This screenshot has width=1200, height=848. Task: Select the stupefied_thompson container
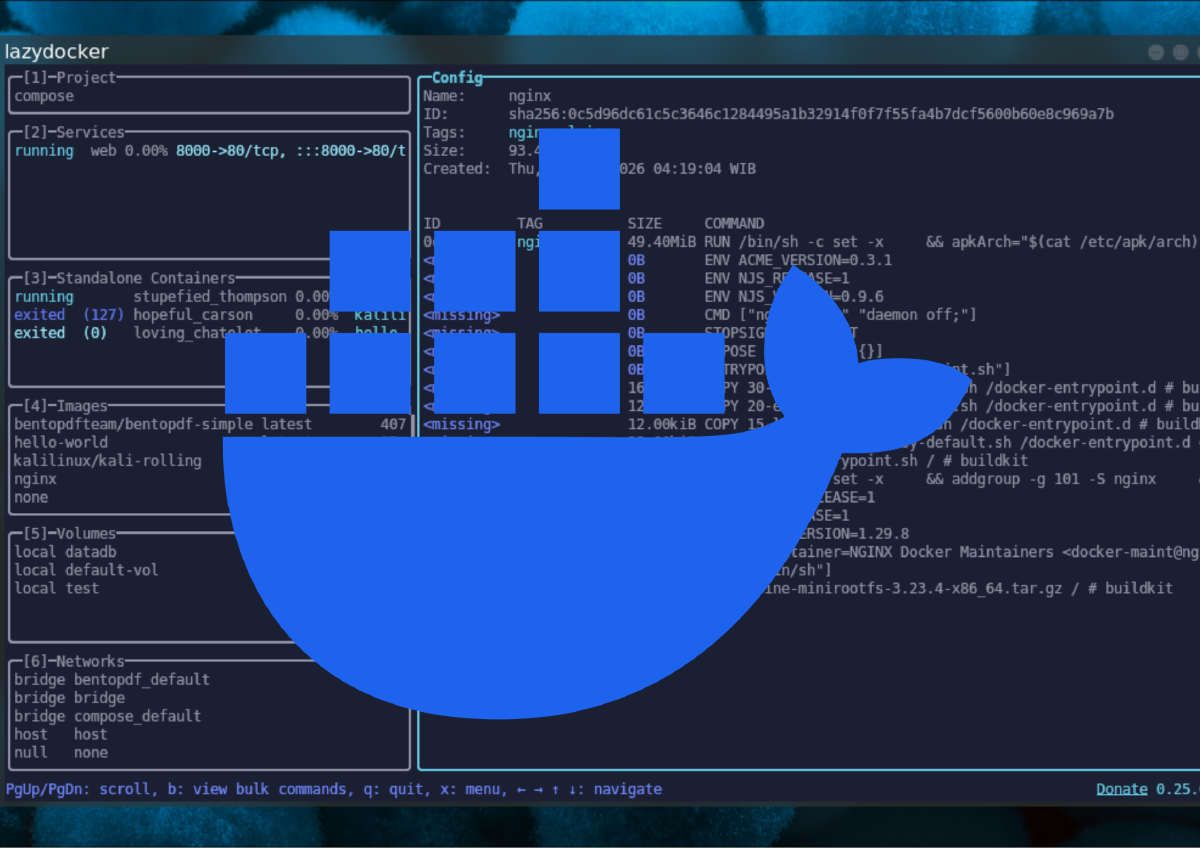click(x=210, y=297)
